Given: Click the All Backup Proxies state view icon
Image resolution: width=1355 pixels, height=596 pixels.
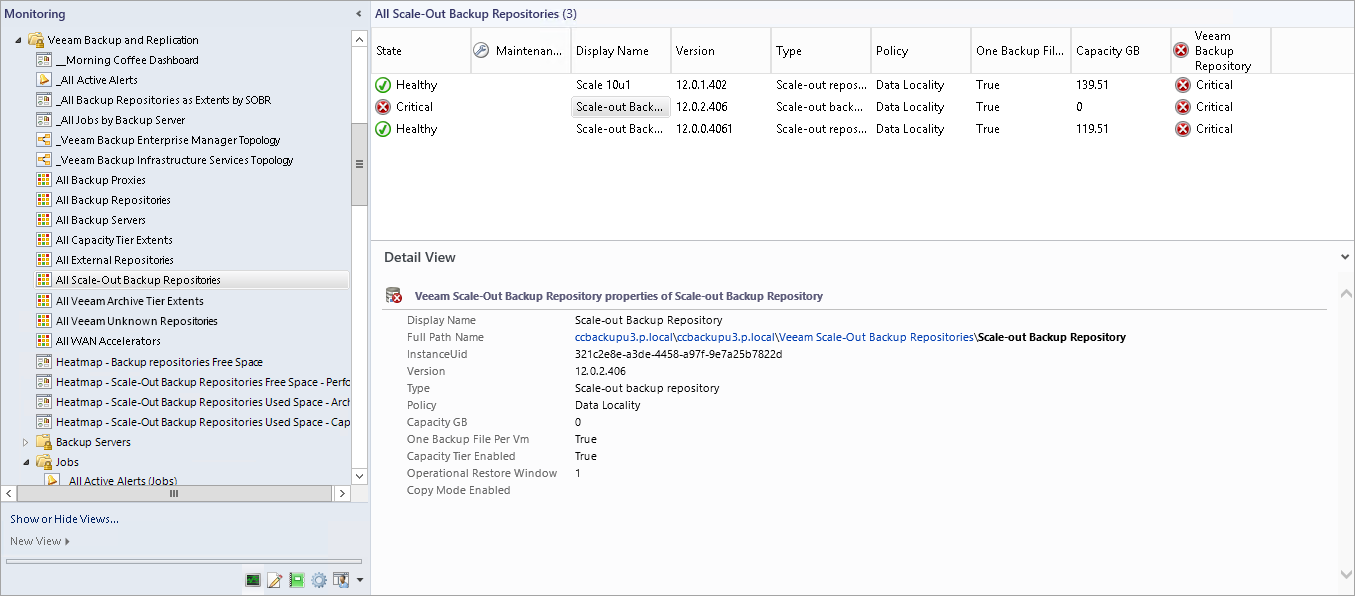Looking at the screenshot, I should (44, 180).
